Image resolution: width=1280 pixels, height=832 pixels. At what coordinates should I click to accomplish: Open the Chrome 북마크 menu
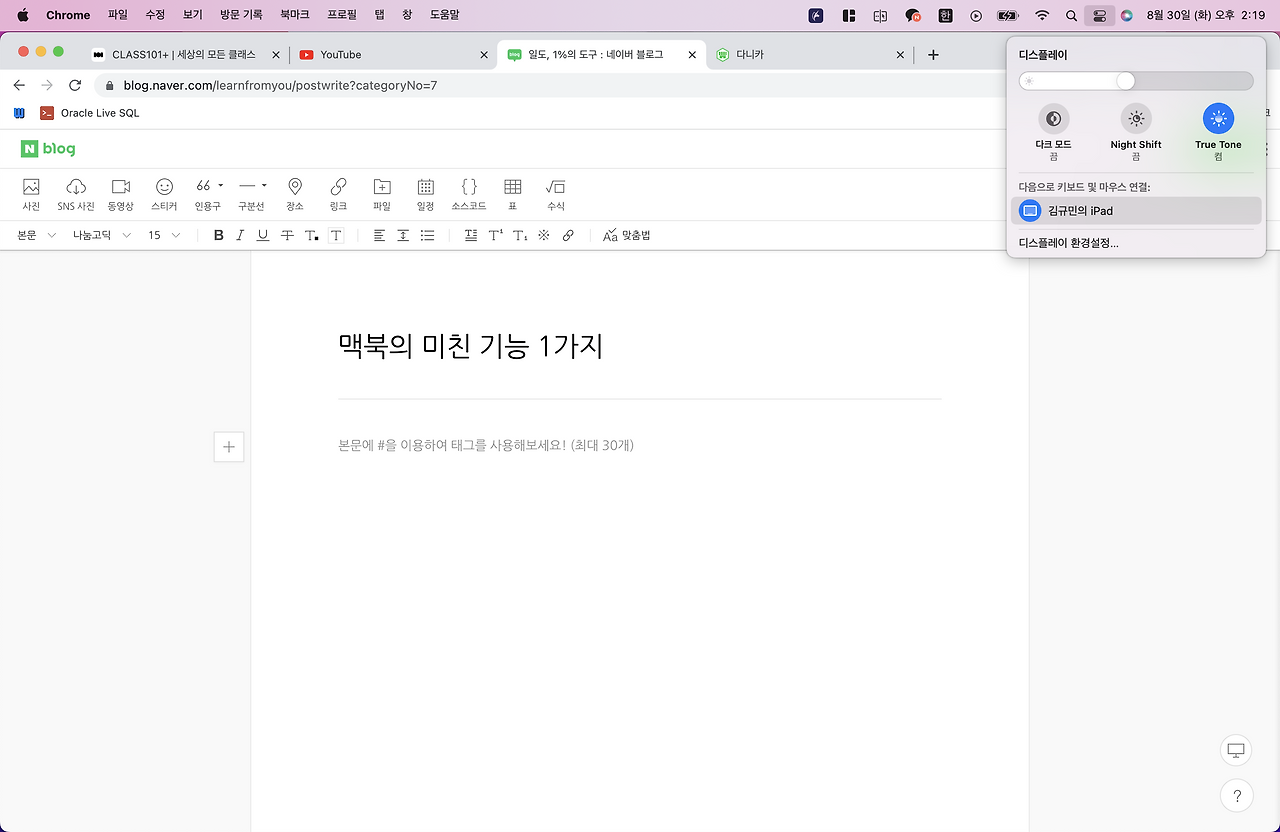pyautogui.click(x=294, y=14)
